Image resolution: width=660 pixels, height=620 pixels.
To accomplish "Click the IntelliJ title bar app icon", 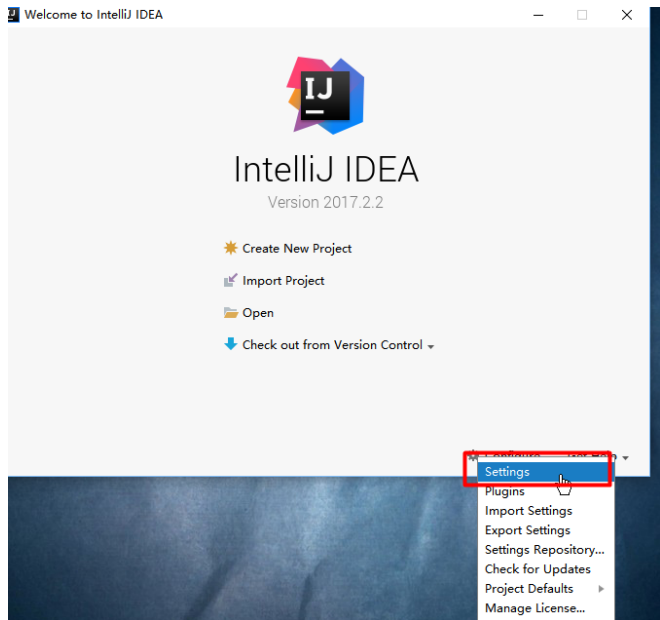I will pos(13,15).
